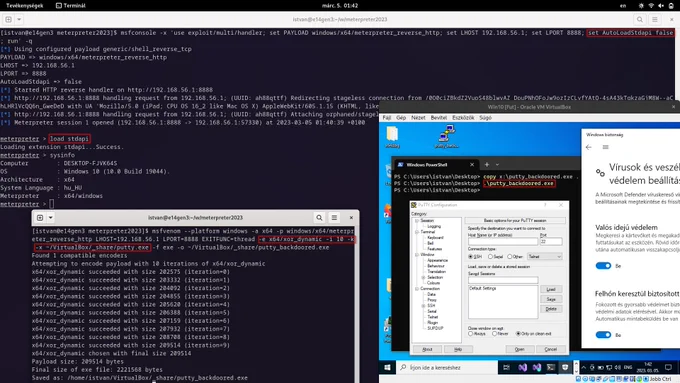This screenshot has height=383, width=680.
Task: Open hamburger menu in msfvenom terminal window
Action: (x=334, y=218)
